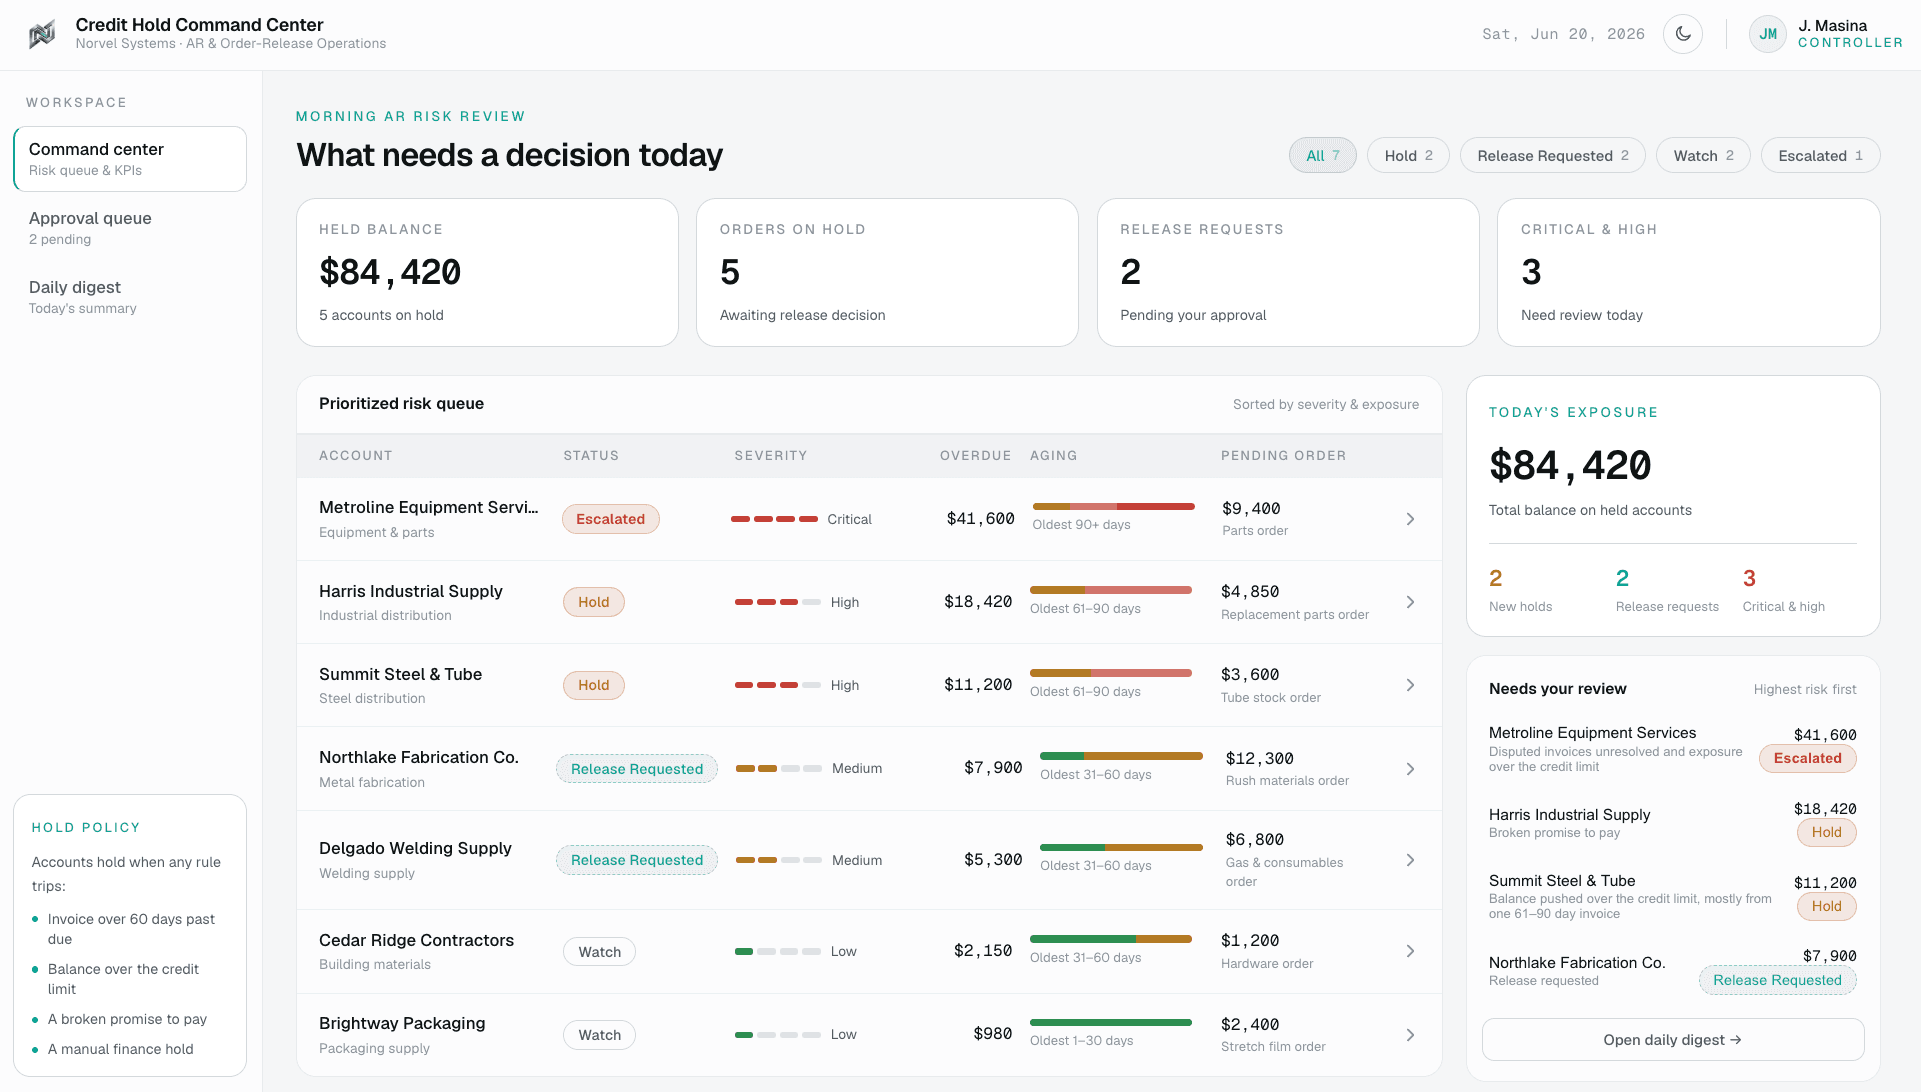Expand Metroline Equipment row chevron
This screenshot has width=1921, height=1092.
point(1410,519)
